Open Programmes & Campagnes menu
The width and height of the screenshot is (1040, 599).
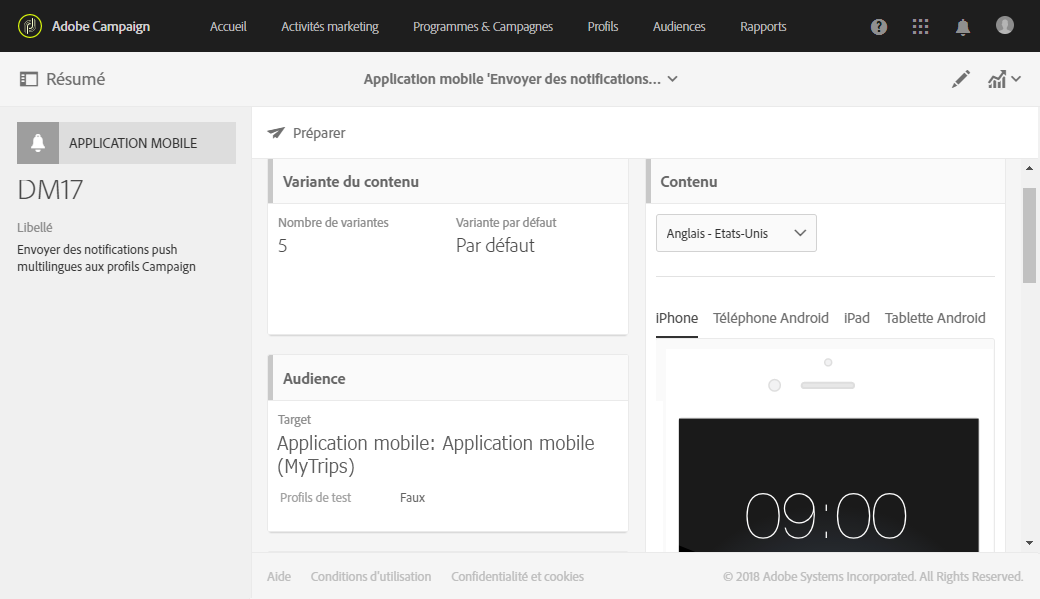tap(483, 27)
